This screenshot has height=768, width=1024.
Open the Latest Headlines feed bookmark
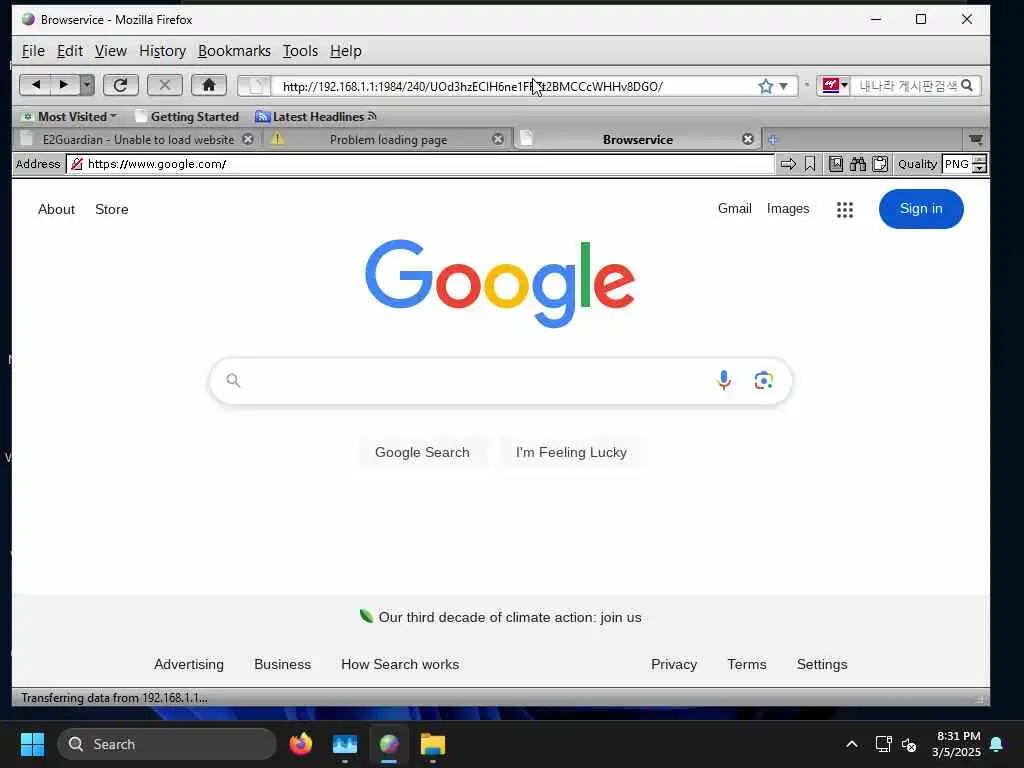(316, 117)
